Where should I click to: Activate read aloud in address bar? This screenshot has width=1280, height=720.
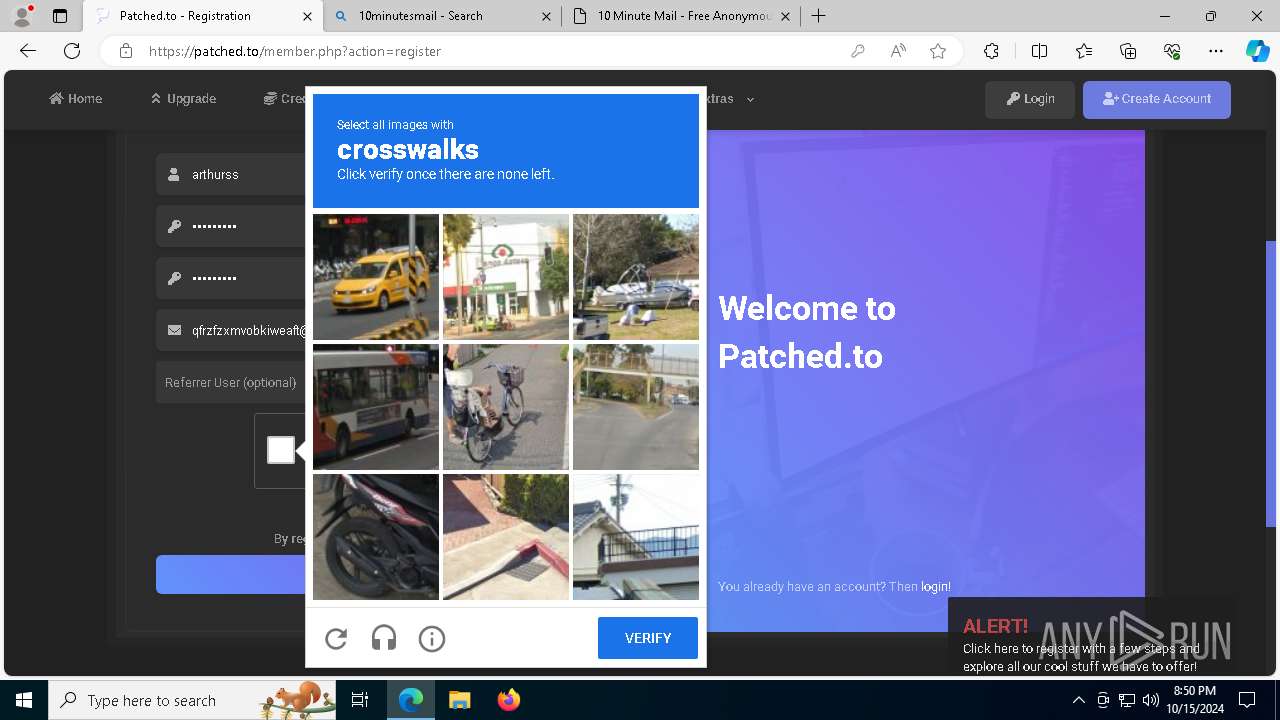tap(898, 51)
